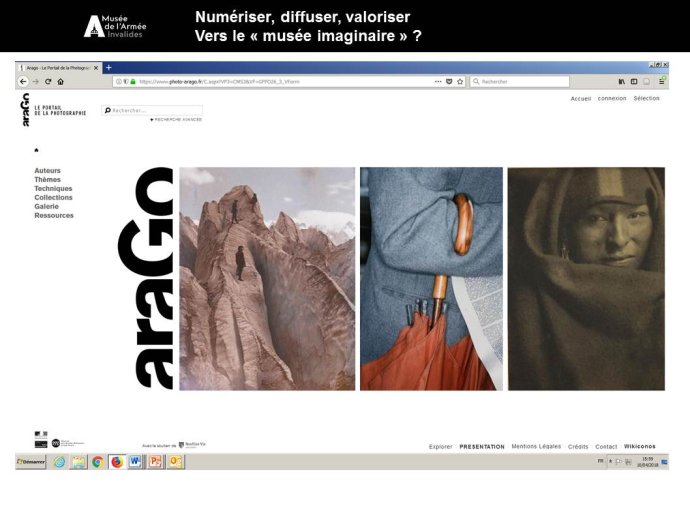Open the Contact footer link

tap(606, 447)
